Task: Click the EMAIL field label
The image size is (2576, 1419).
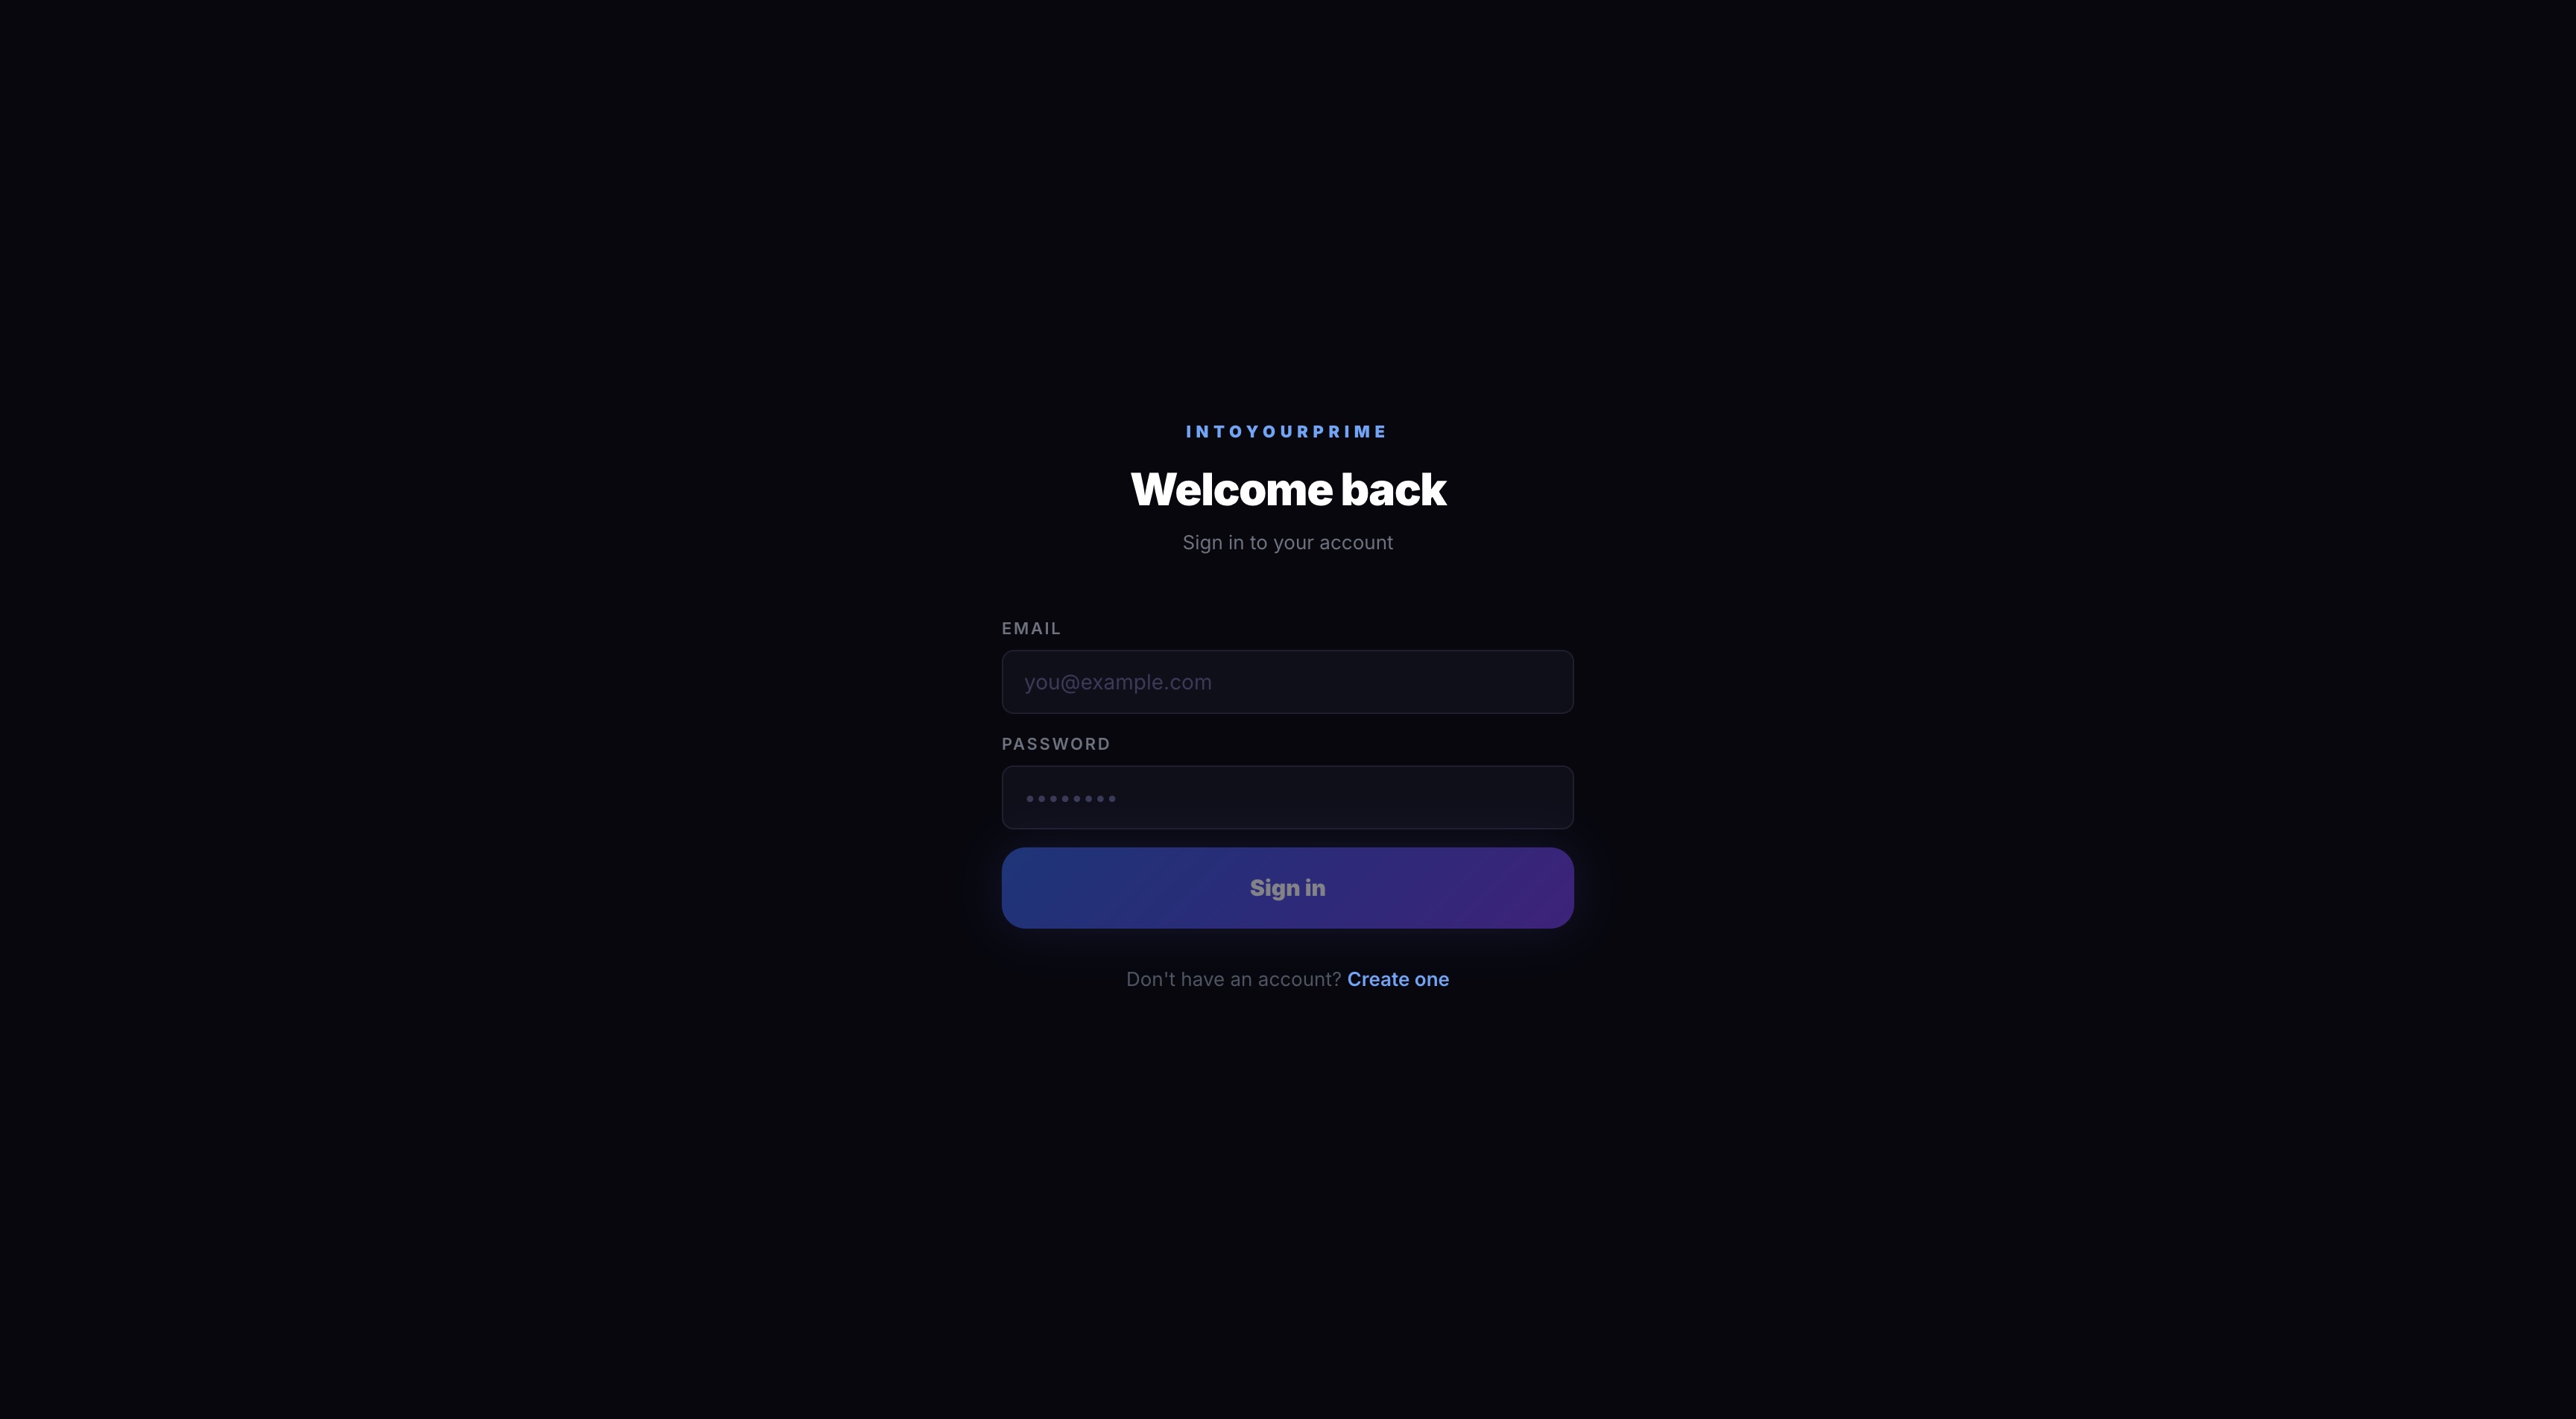Action: coord(1031,629)
